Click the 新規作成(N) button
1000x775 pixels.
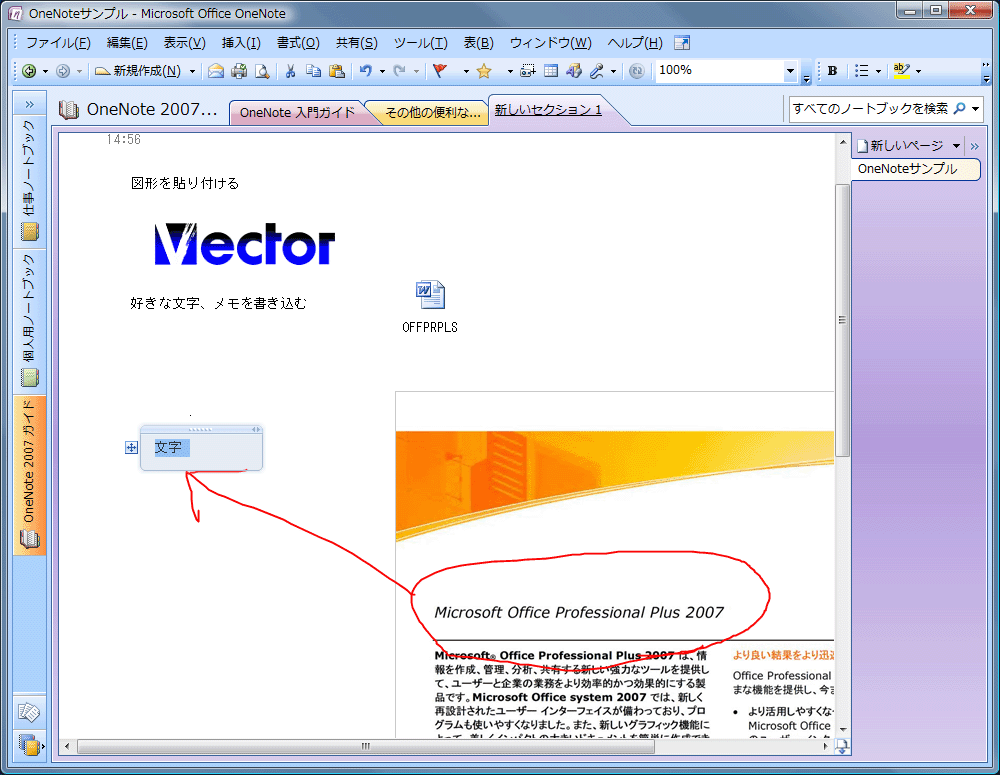click(138, 71)
